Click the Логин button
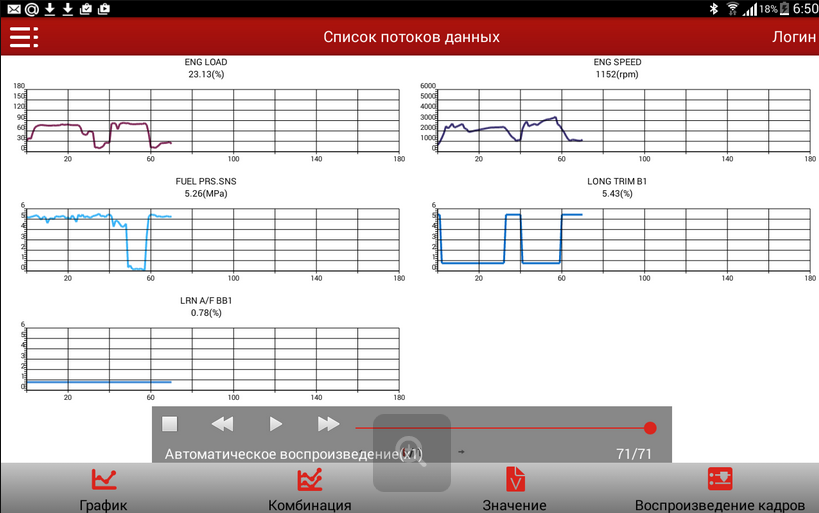Viewport: 819px width, 513px height. [x=794, y=37]
